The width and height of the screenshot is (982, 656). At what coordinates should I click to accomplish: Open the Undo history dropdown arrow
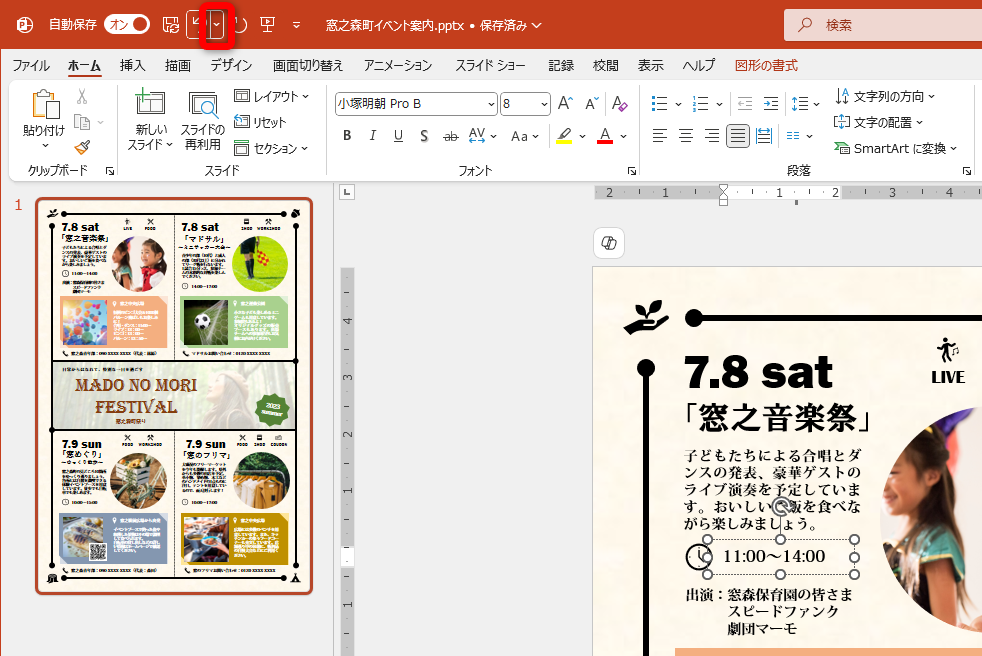(217, 25)
